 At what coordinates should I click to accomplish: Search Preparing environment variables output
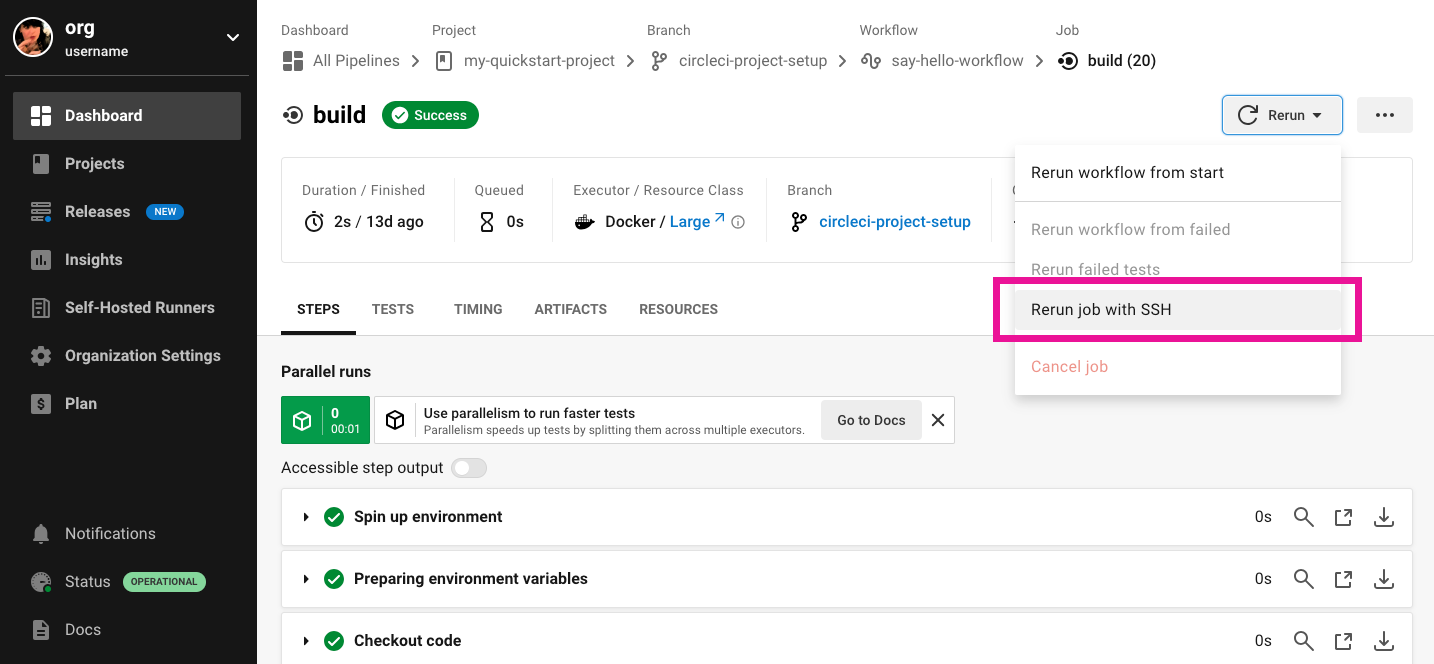coord(1304,579)
